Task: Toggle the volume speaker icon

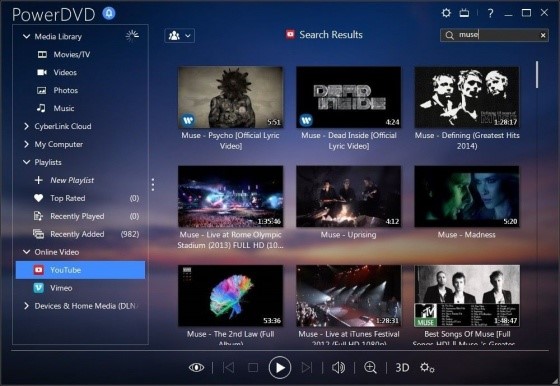Action: 338,367
